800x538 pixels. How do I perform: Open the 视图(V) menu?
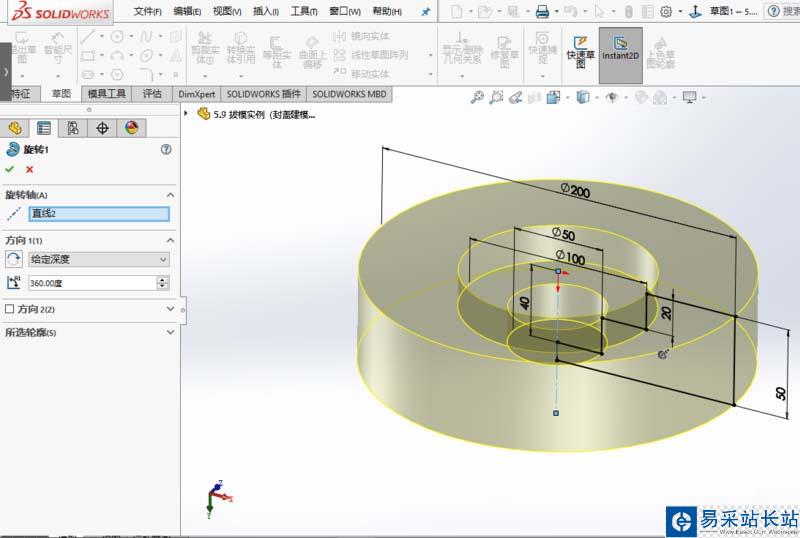[227, 11]
